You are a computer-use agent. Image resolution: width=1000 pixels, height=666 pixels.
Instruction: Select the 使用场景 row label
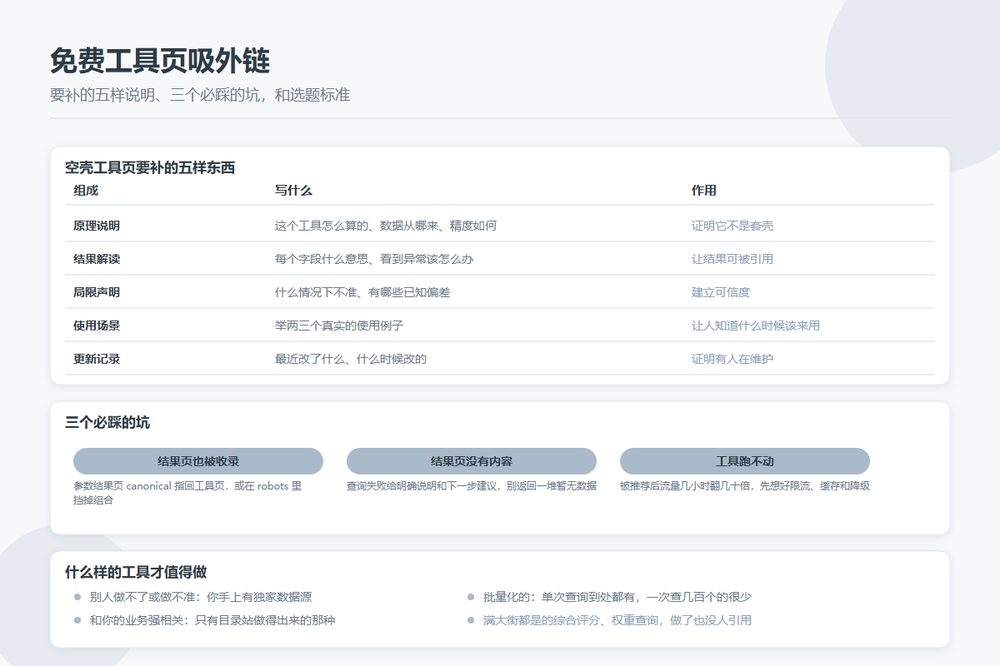pos(96,325)
